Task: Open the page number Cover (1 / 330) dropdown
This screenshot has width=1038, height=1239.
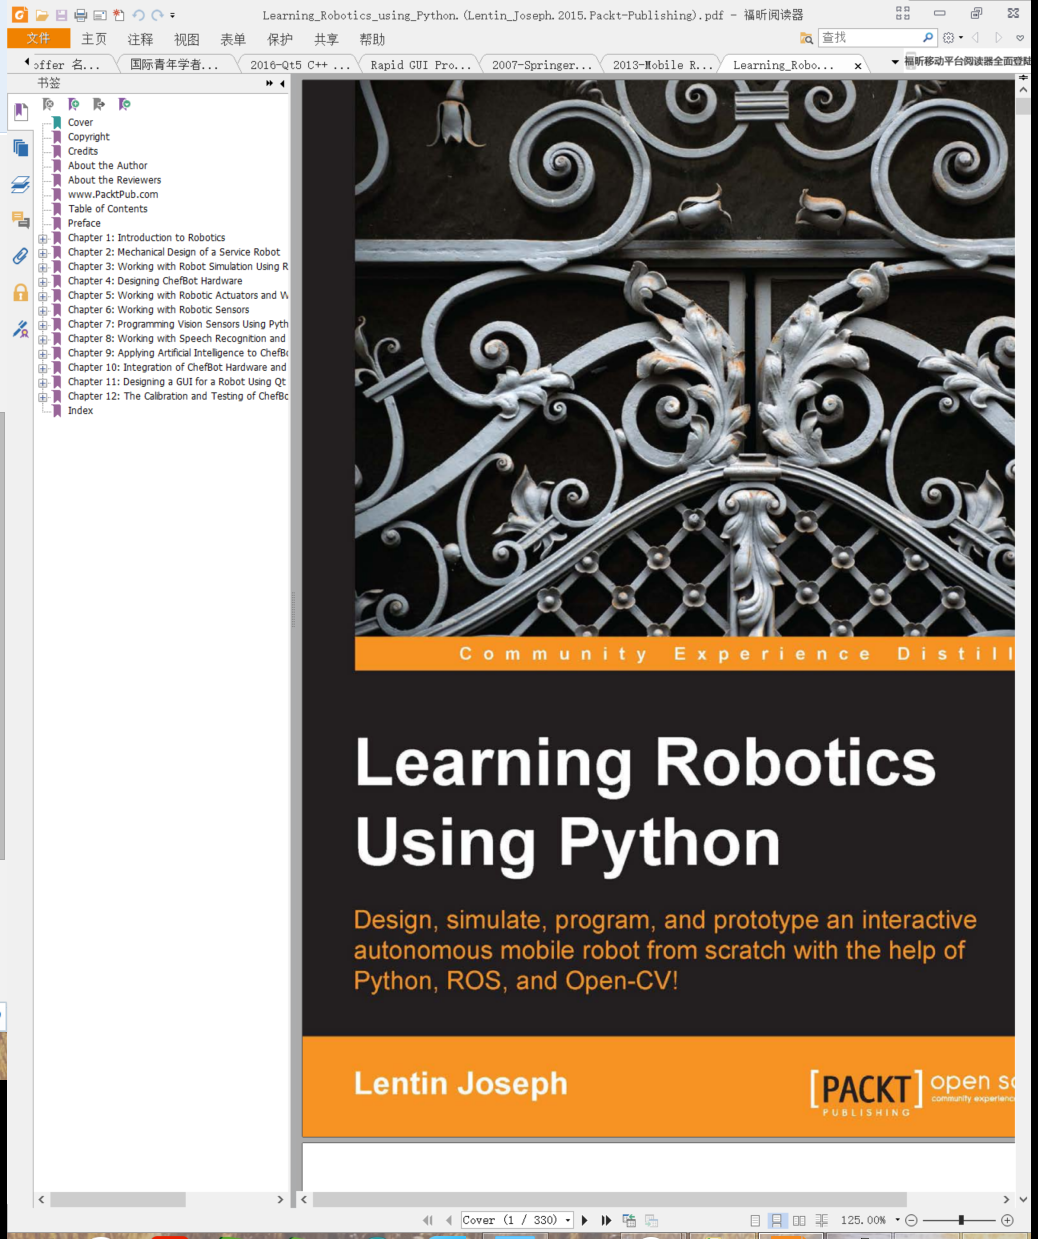Action: coord(568,1220)
